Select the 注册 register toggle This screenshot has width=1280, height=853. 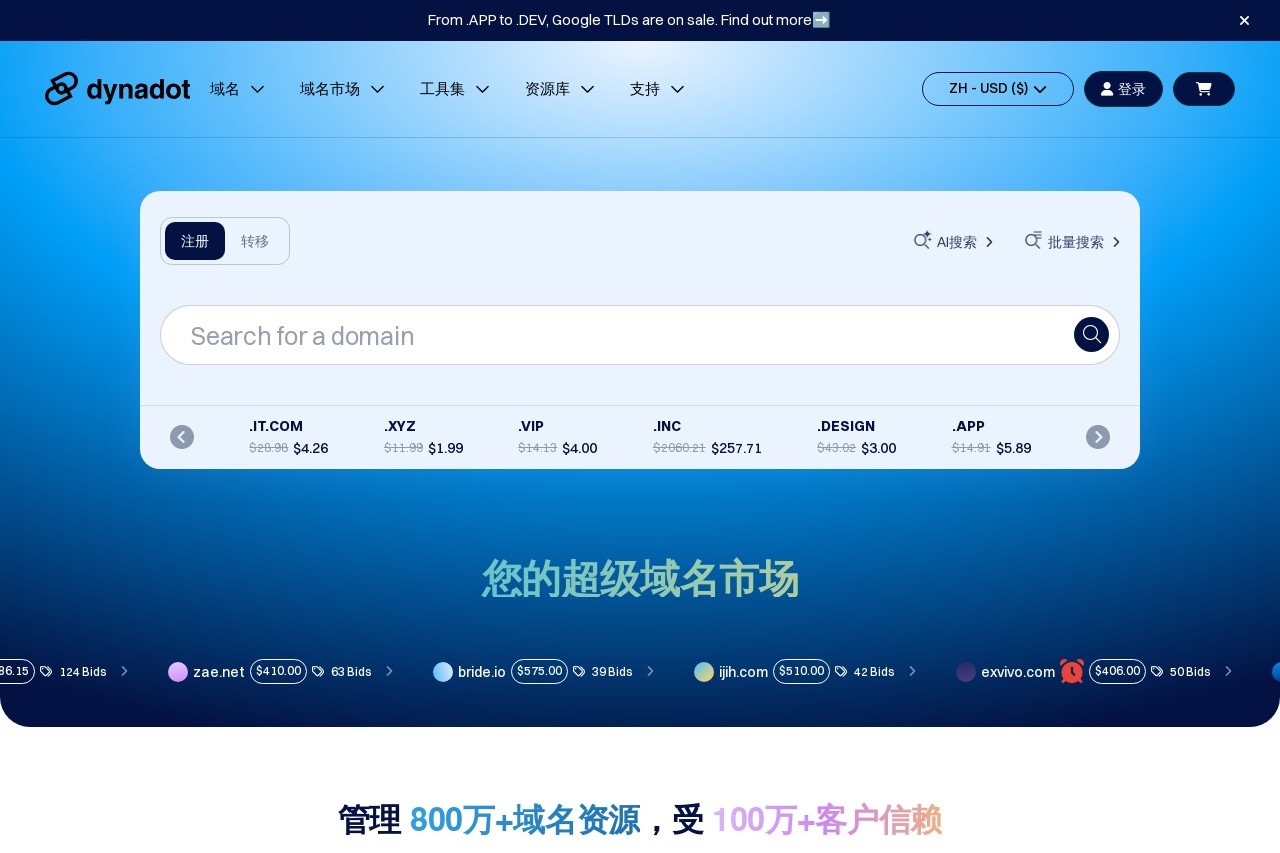coord(195,241)
